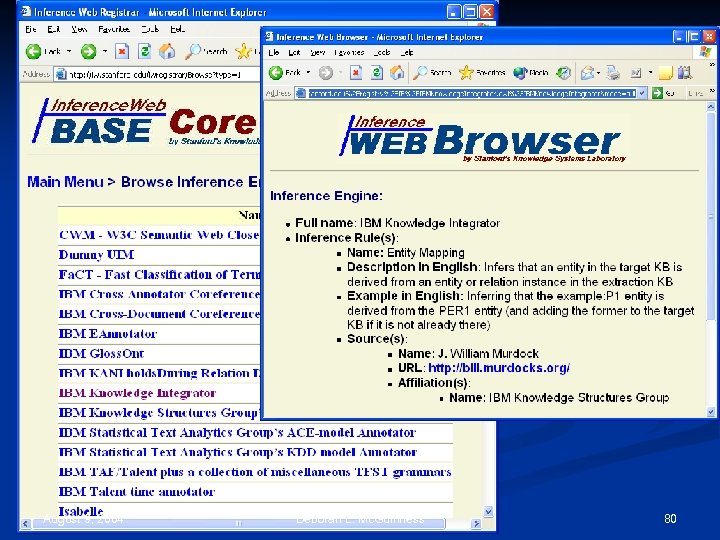Open Favorites menu in Inference Web Registrar window

[114, 29]
